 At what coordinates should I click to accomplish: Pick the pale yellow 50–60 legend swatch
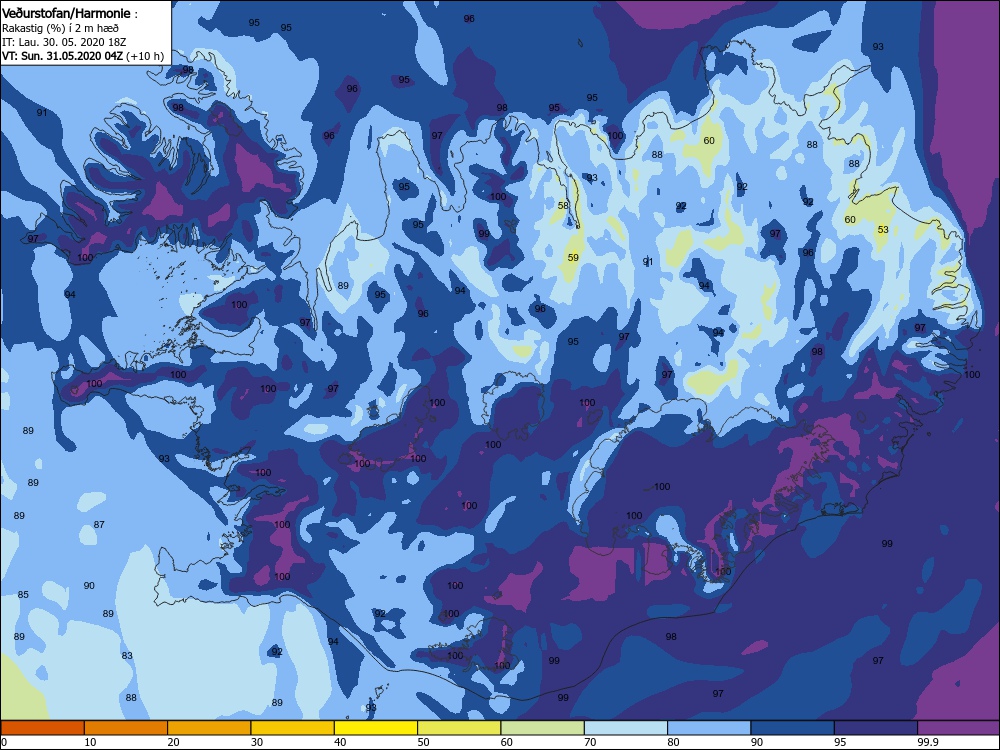pos(459,728)
